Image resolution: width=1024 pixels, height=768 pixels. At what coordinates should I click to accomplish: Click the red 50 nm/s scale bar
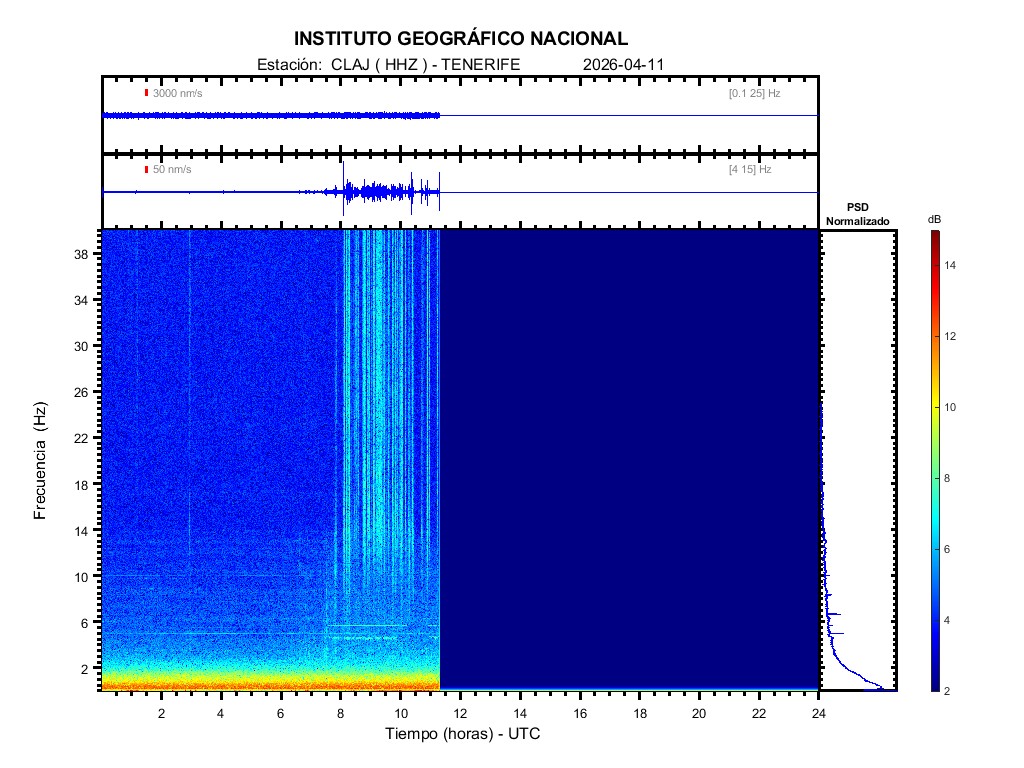146,169
